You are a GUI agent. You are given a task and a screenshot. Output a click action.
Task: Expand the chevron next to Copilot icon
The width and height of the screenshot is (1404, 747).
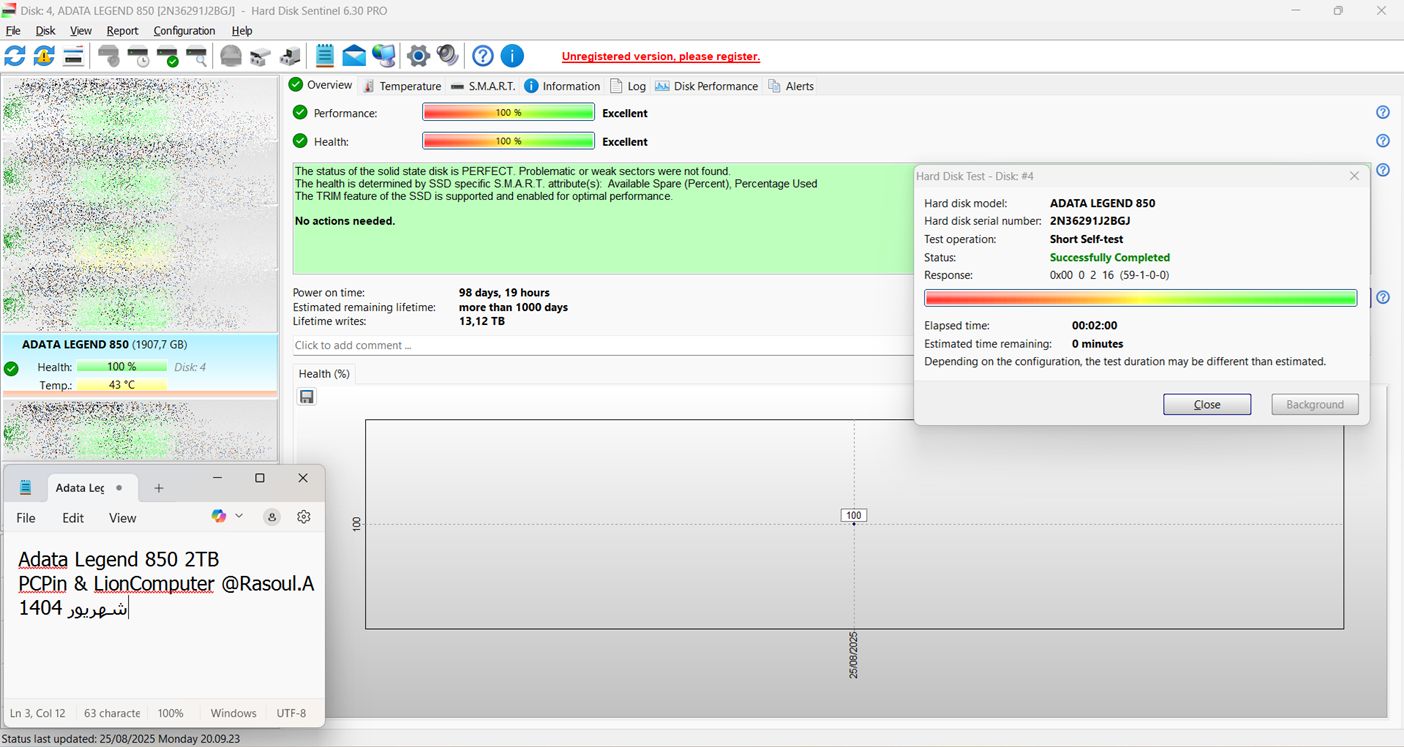[x=239, y=516]
